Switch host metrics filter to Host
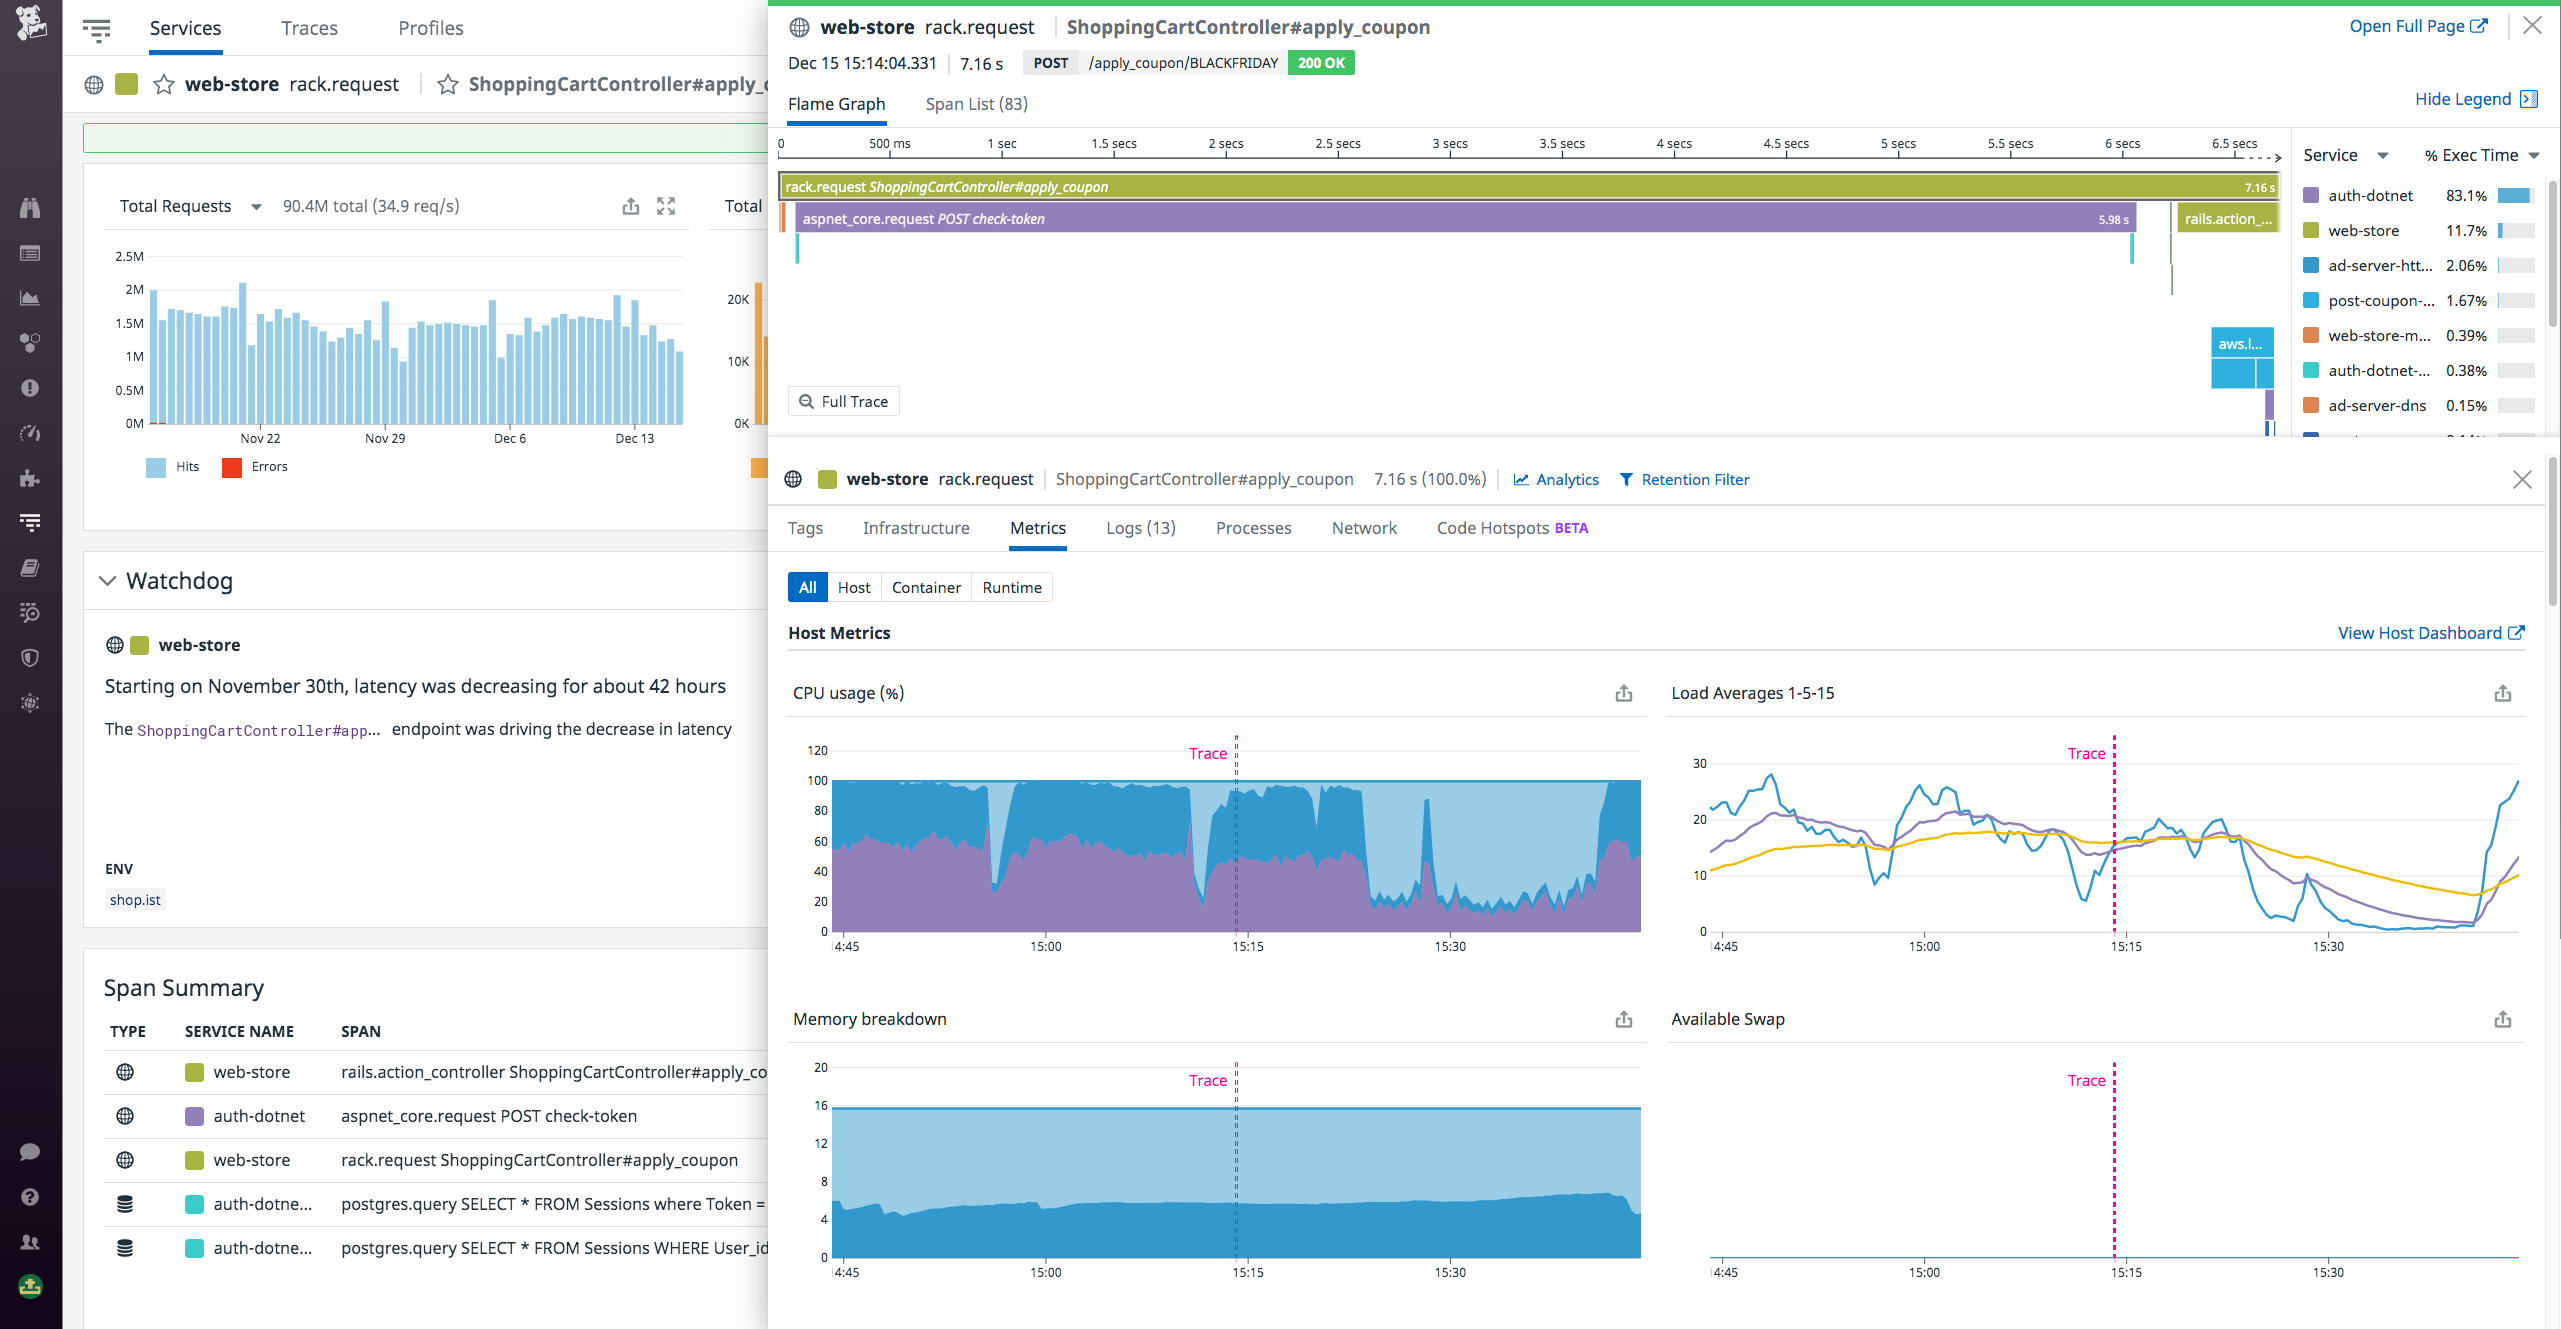Viewport: 2561px width, 1329px height. pos(853,587)
